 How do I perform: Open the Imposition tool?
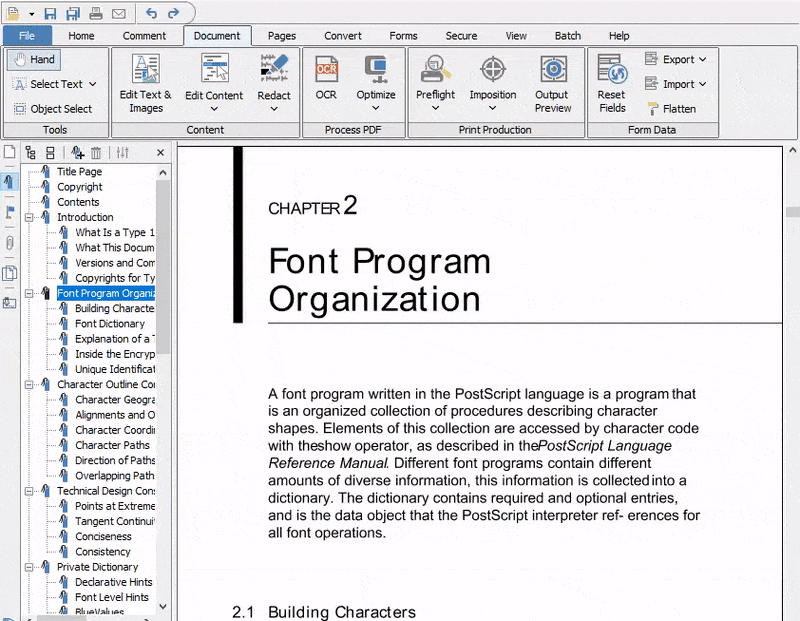pos(492,83)
